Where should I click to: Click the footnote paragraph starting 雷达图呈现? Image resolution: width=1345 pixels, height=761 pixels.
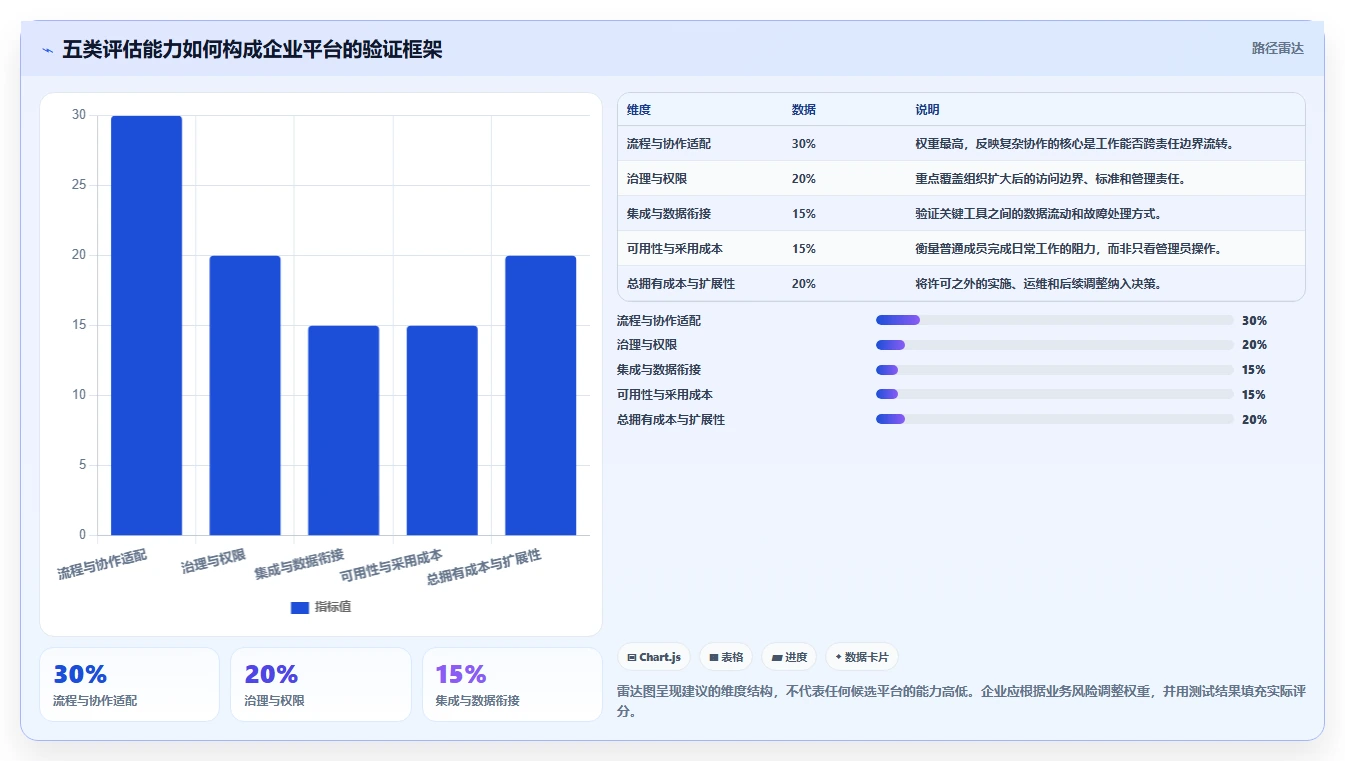(962, 702)
